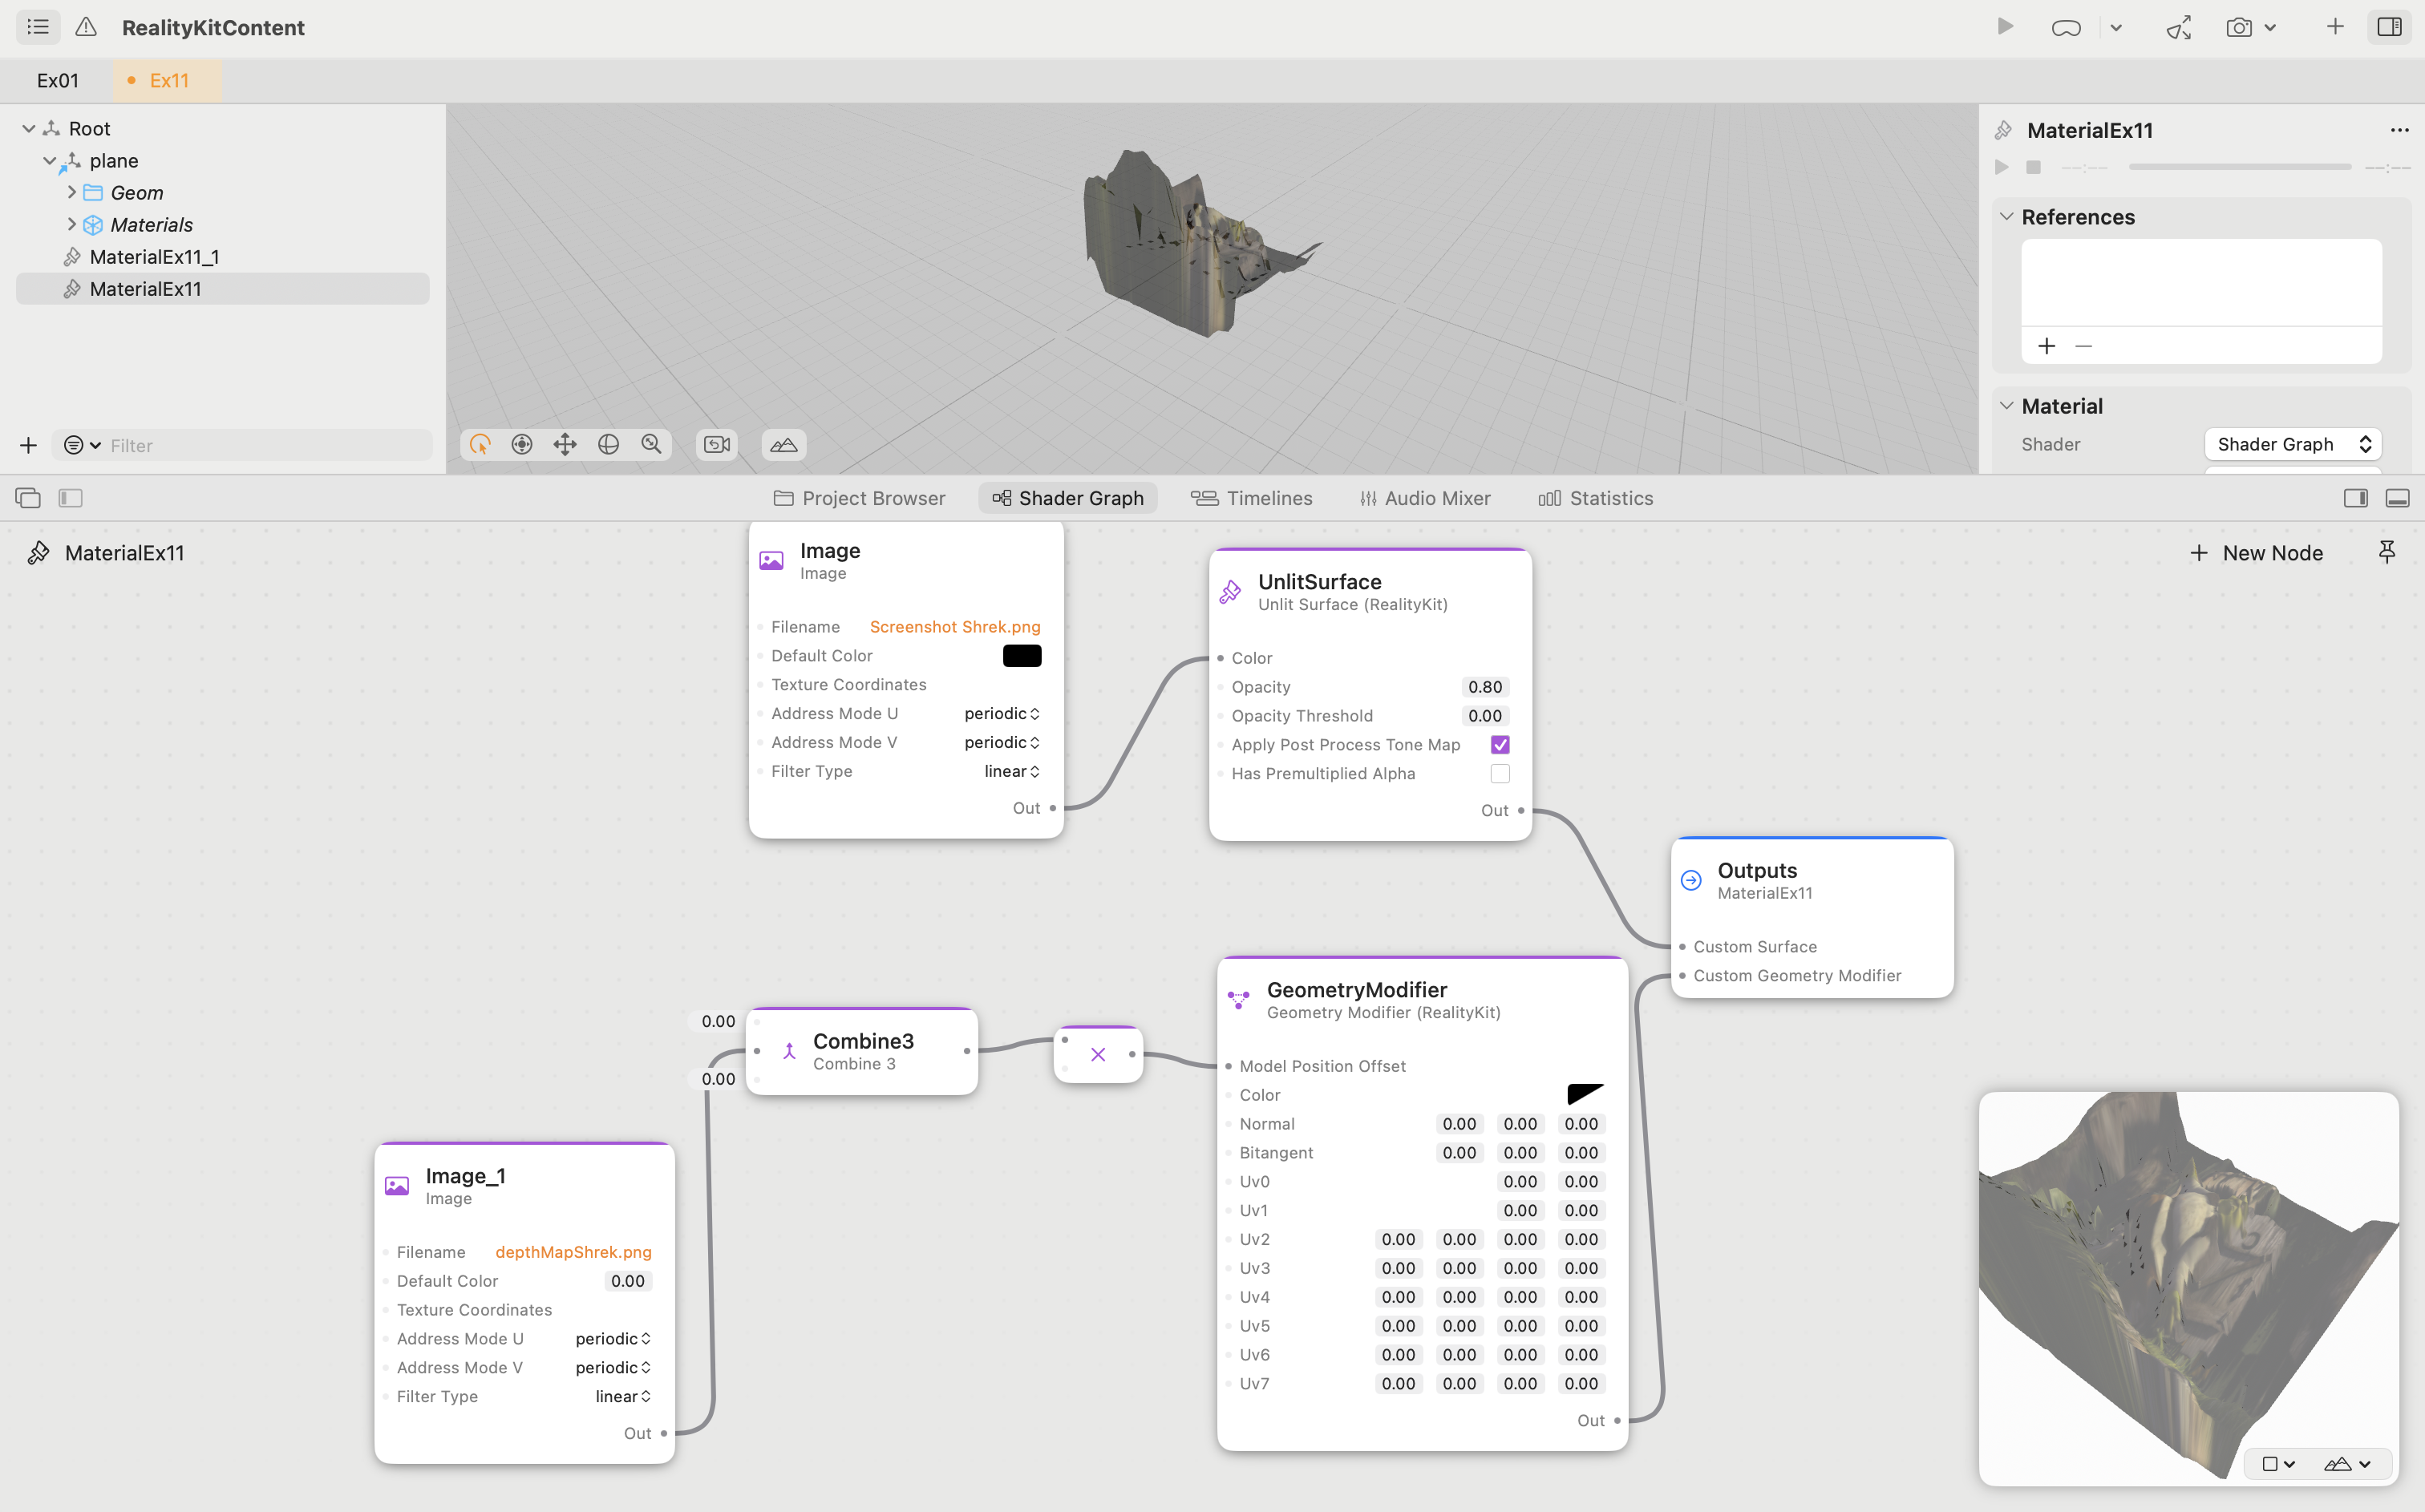This screenshot has width=2425, height=1512.
Task: Open the Audio Mixer tab
Action: (1424, 498)
